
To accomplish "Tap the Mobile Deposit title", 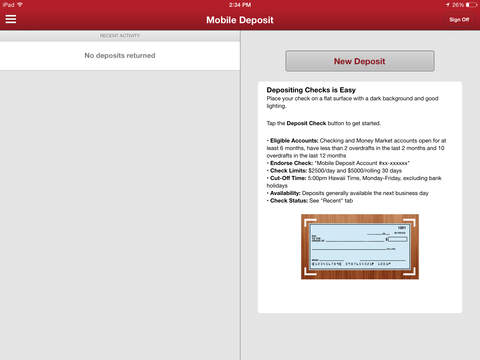I will [240, 20].
